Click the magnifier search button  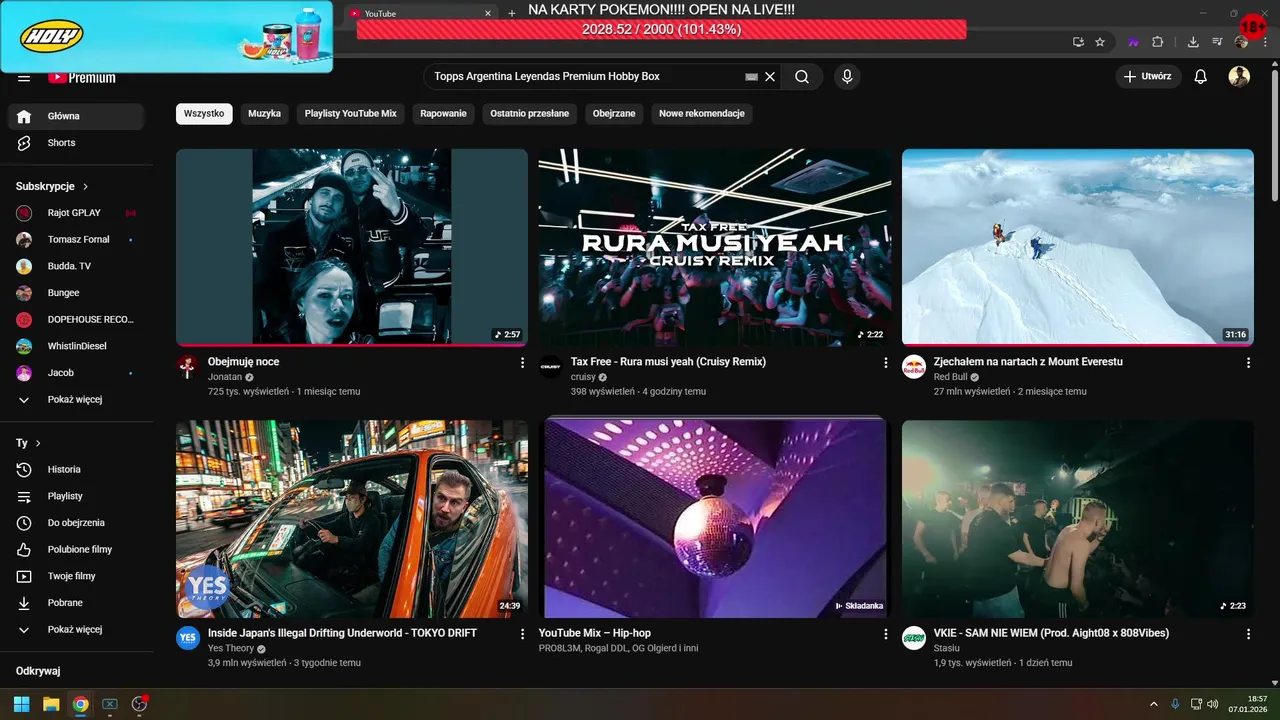coord(802,76)
